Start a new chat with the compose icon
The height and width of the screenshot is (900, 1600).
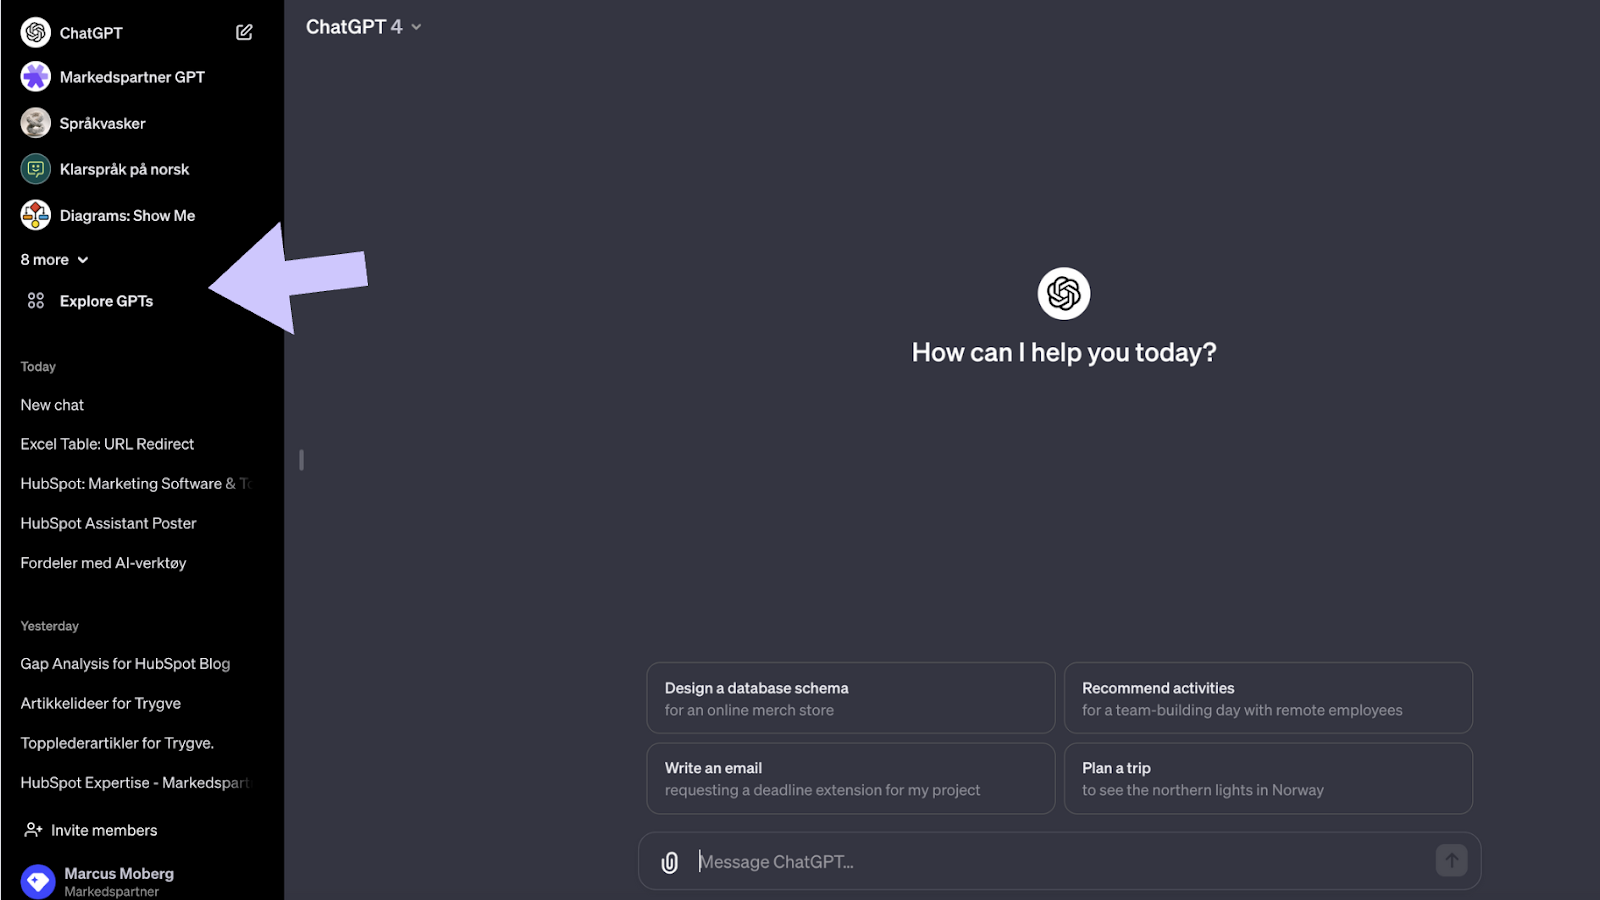click(244, 32)
